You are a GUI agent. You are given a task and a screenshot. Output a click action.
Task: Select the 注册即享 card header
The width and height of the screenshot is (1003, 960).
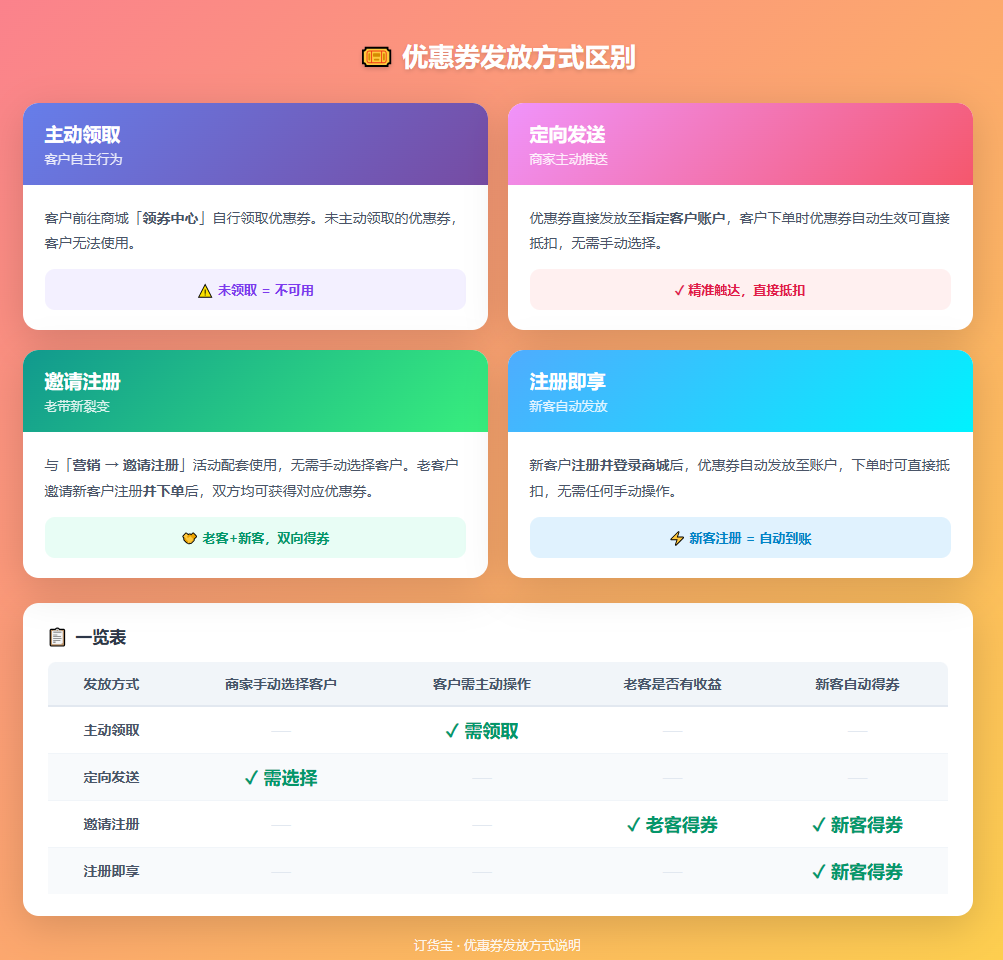point(740,391)
